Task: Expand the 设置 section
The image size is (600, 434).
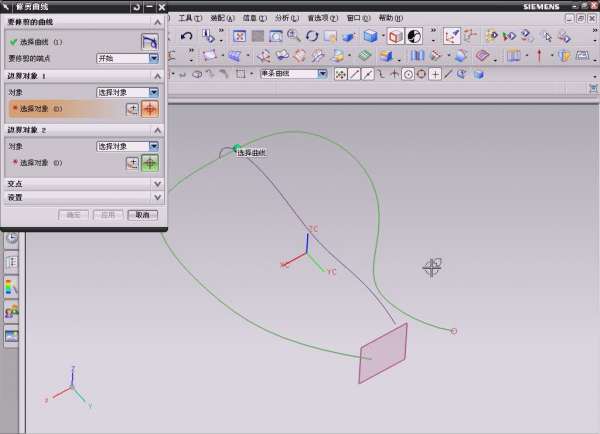Action: point(82,198)
